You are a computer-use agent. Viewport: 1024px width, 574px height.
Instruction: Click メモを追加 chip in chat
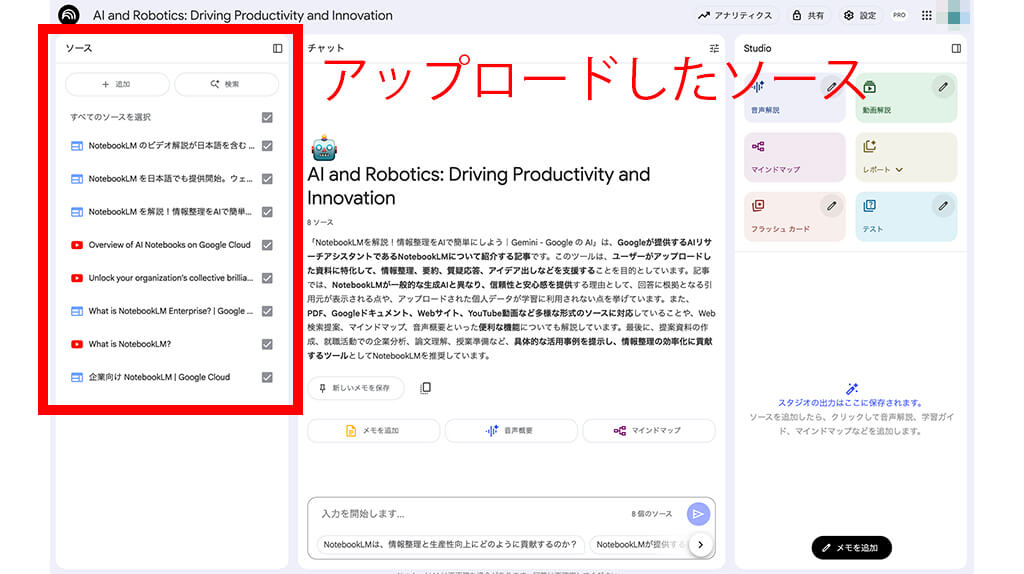coord(374,431)
